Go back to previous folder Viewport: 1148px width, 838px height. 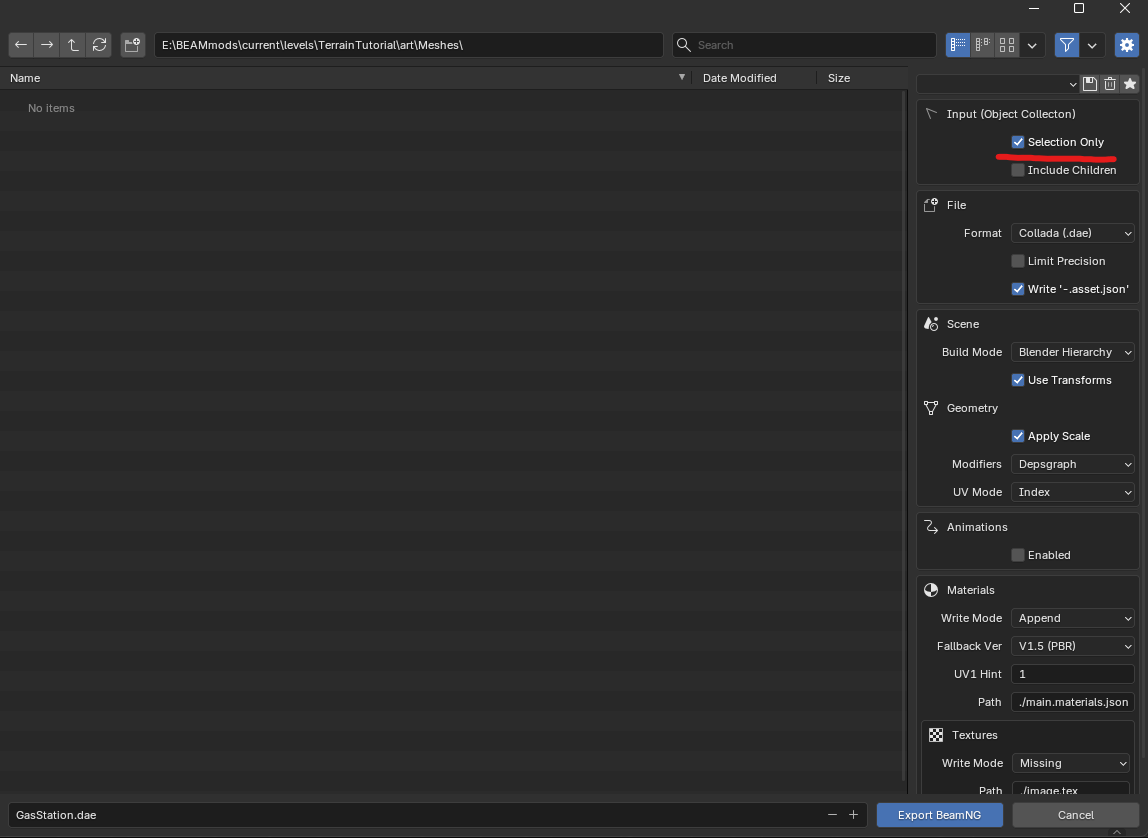[x=21, y=45]
